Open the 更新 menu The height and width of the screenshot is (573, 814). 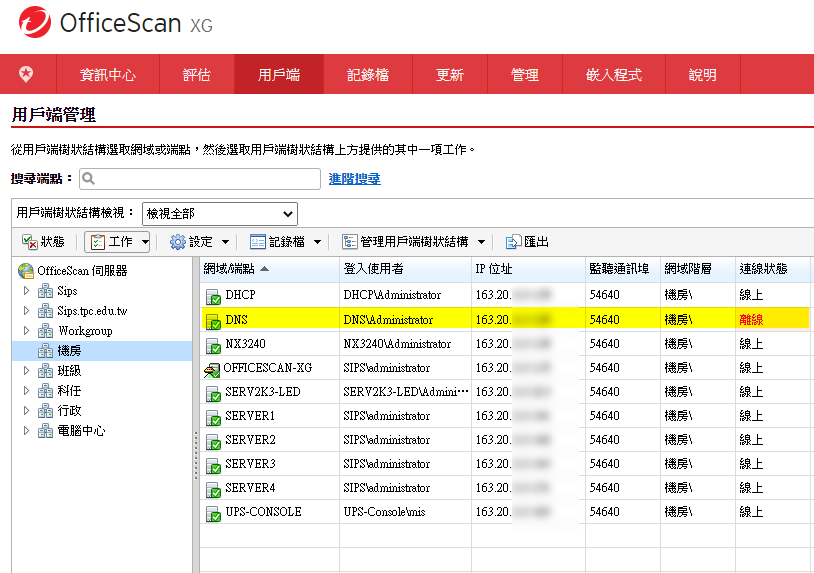click(x=450, y=74)
